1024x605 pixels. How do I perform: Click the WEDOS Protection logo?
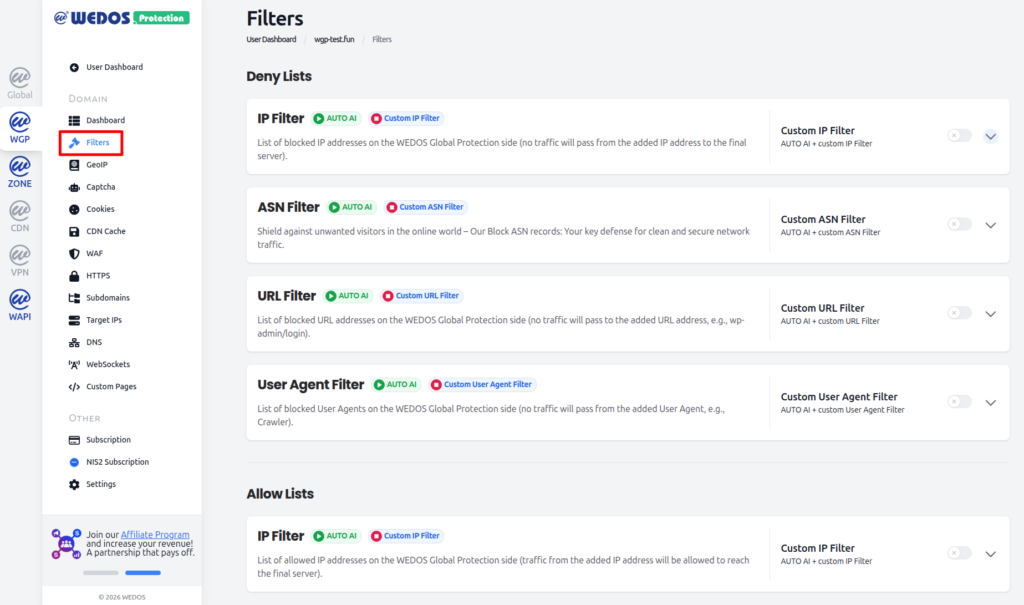pyautogui.click(x=121, y=18)
